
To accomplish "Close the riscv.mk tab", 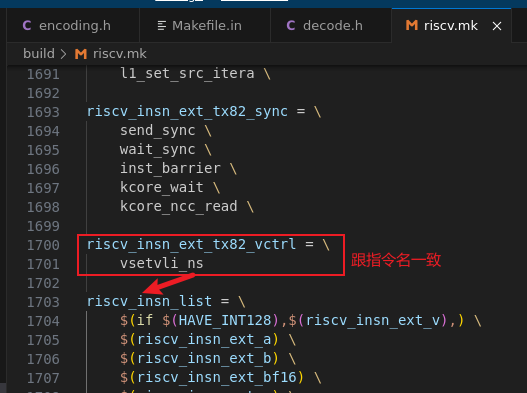I will point(497,26).
